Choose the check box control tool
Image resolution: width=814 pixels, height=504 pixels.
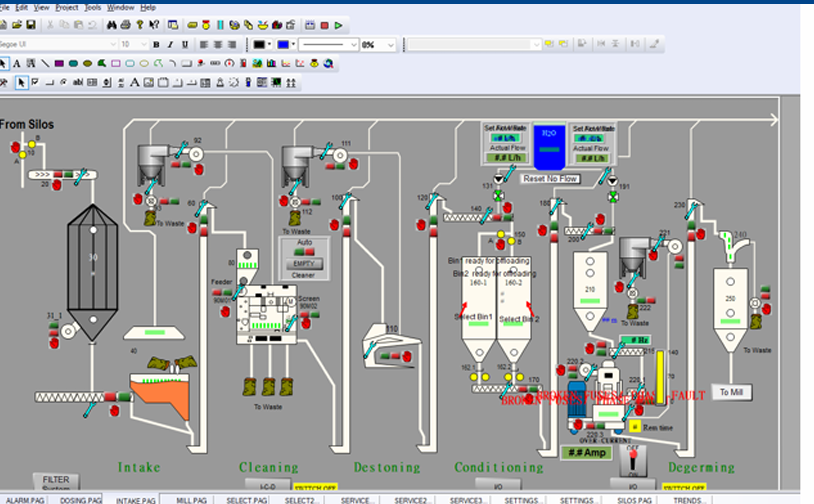(35, 83)
